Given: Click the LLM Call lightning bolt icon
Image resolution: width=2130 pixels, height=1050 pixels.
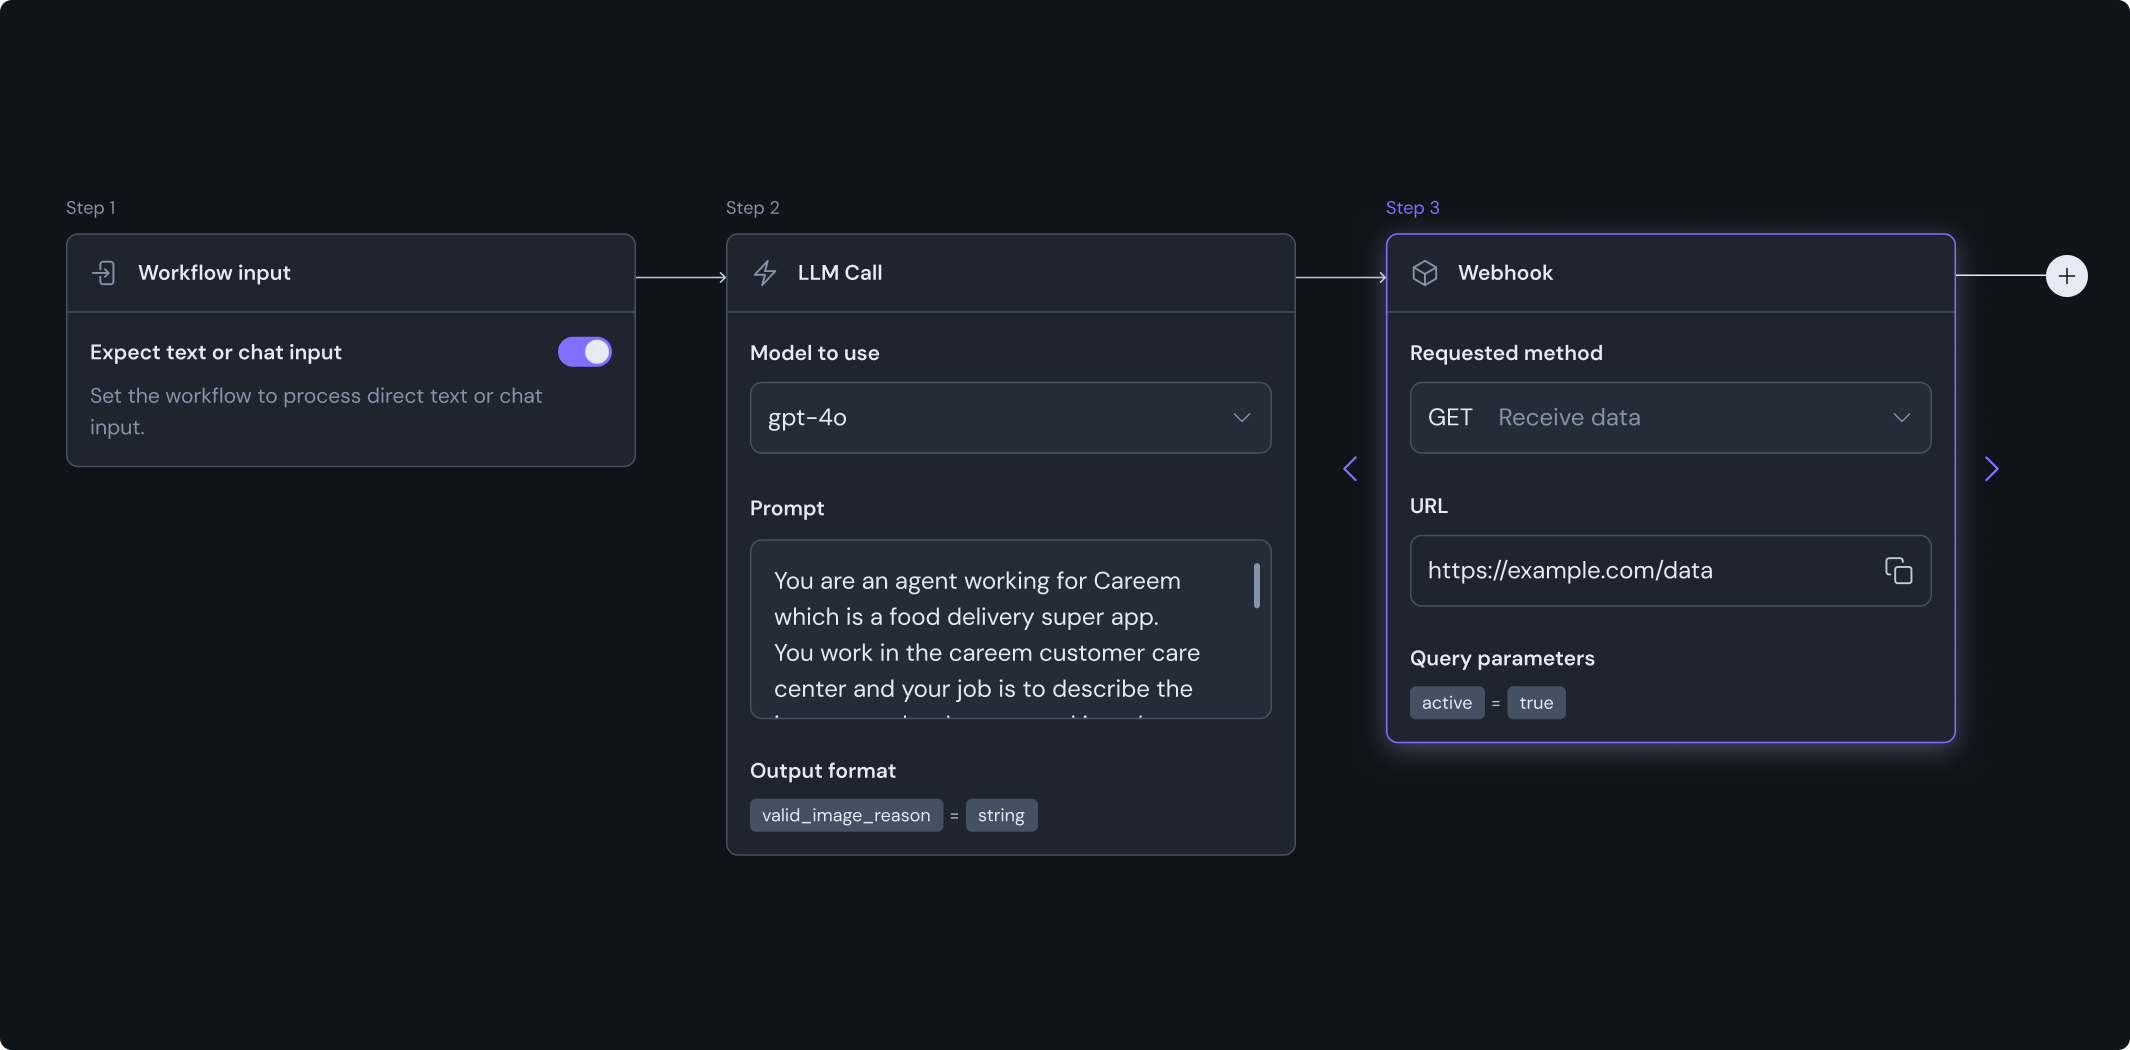Looking at the screenshot, I should coord(765,273).
